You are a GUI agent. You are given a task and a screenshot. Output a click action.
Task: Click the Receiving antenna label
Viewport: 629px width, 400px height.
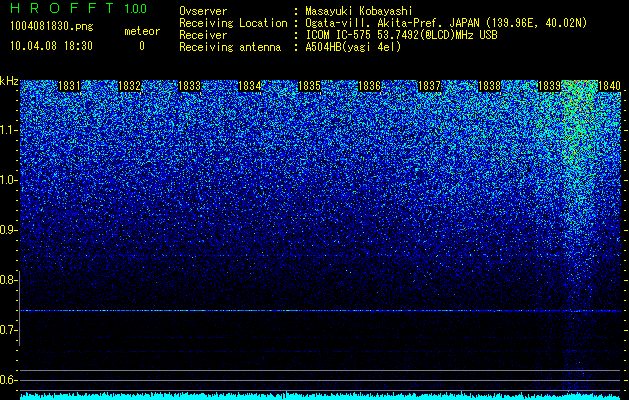230,47
